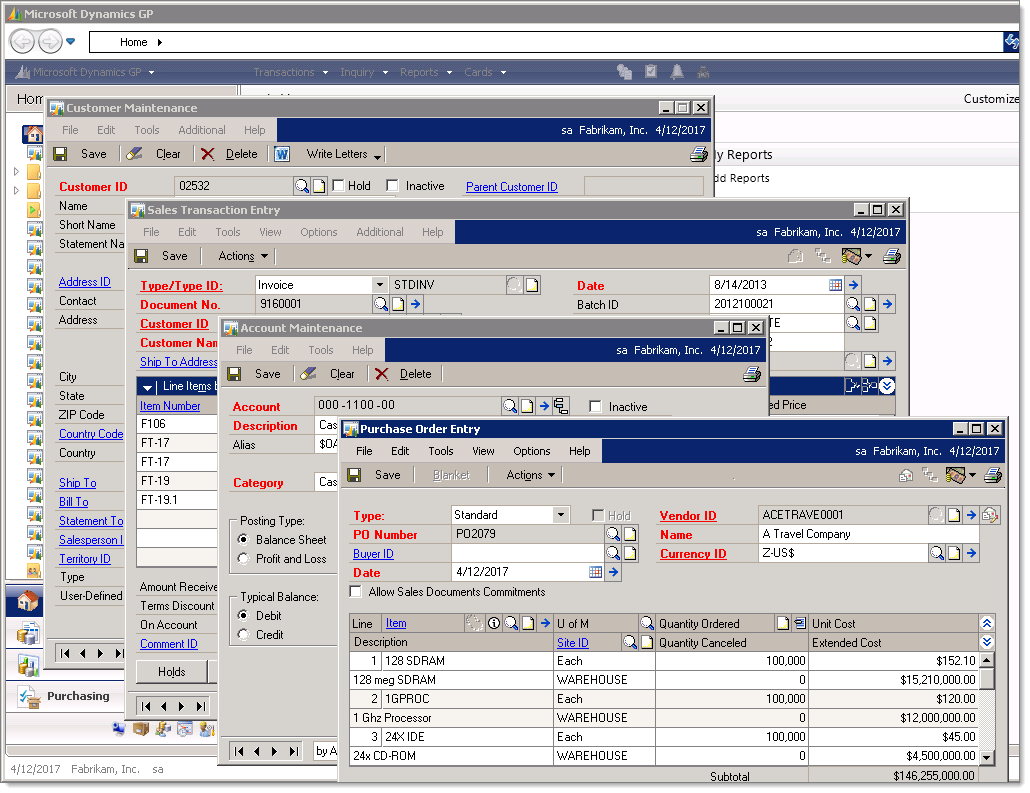Click Word icon beside Write Letters
Screen dimensions: 1030x793
(282, 154)
